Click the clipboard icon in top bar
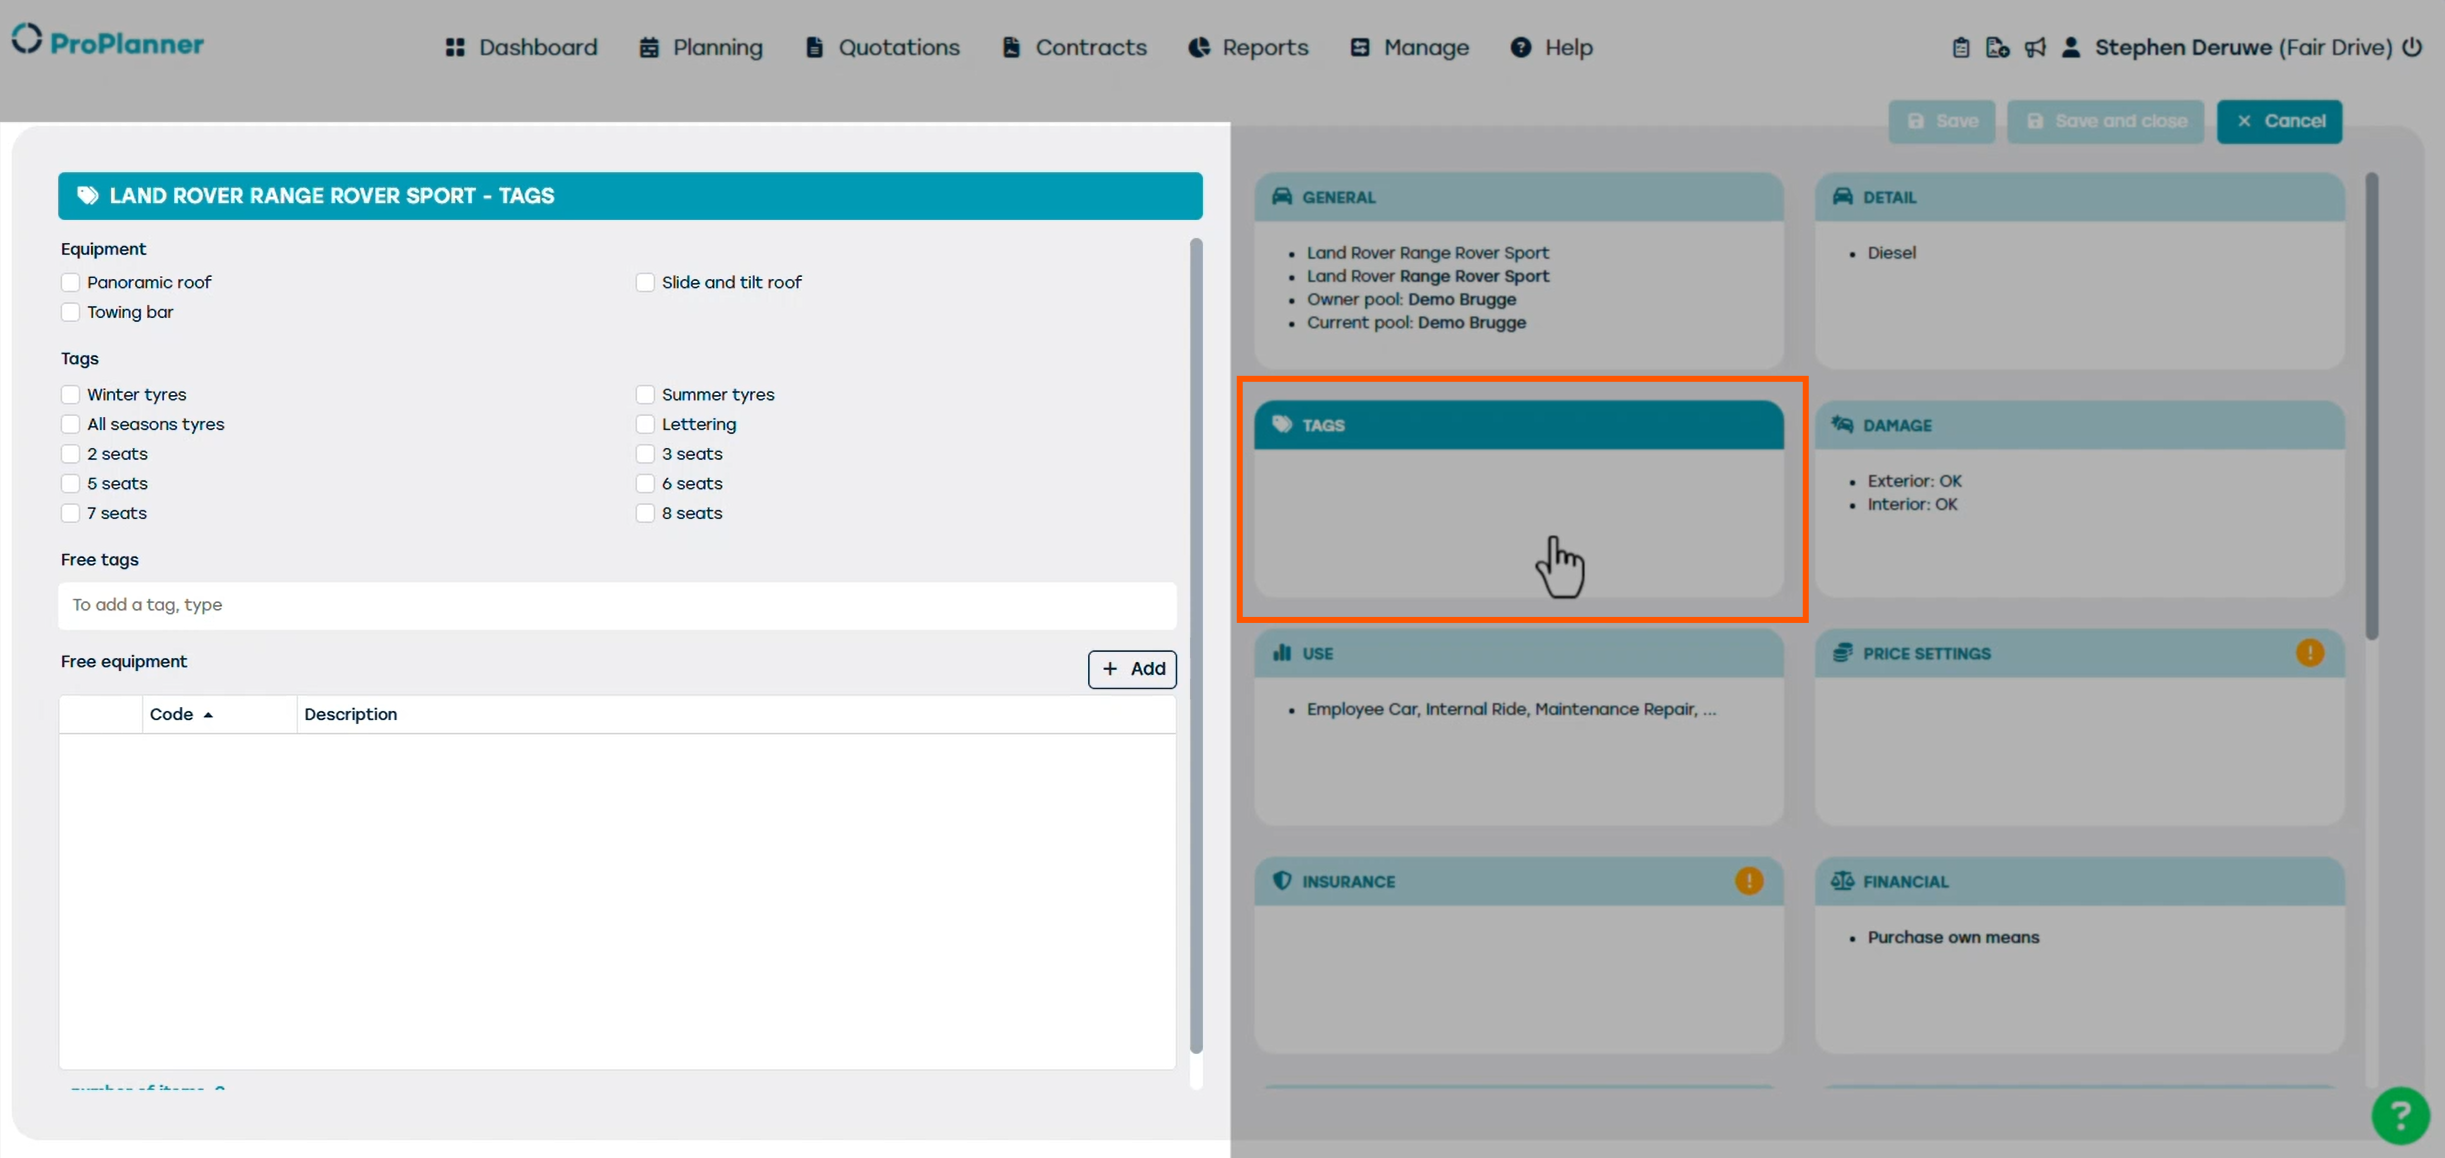The width and height of the screenshot is (2445, 1158). tap(1960, 47)
